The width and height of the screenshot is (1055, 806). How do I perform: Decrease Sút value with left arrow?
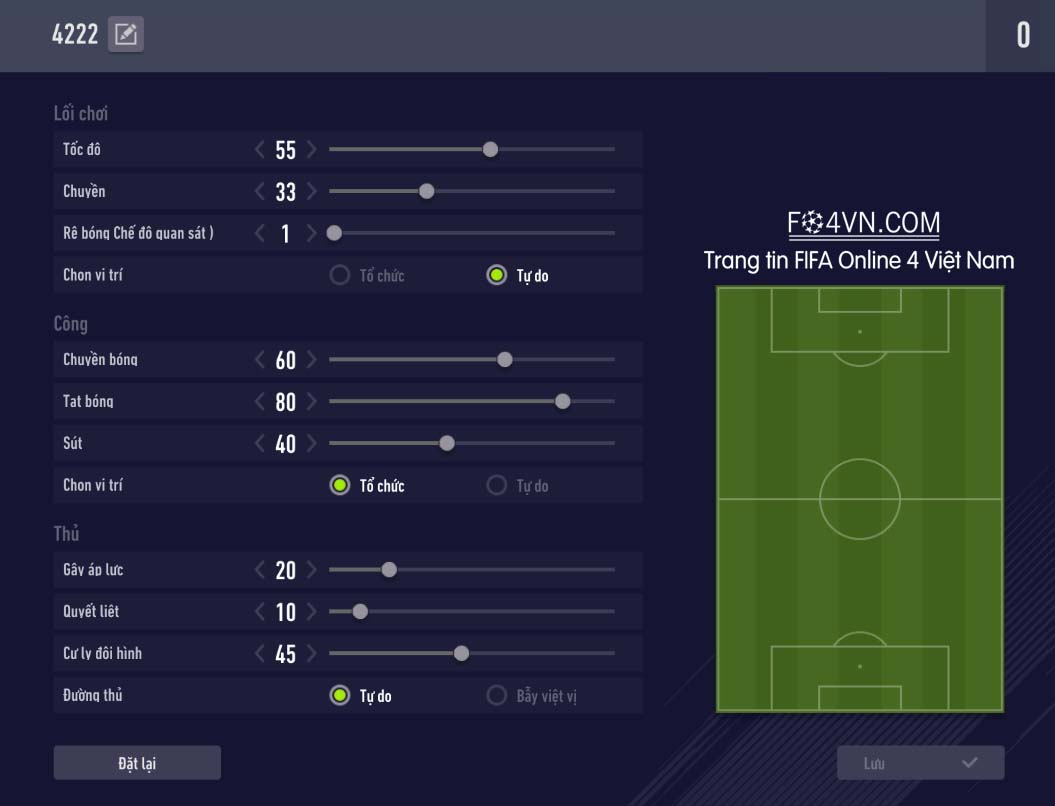coord(260,444)
